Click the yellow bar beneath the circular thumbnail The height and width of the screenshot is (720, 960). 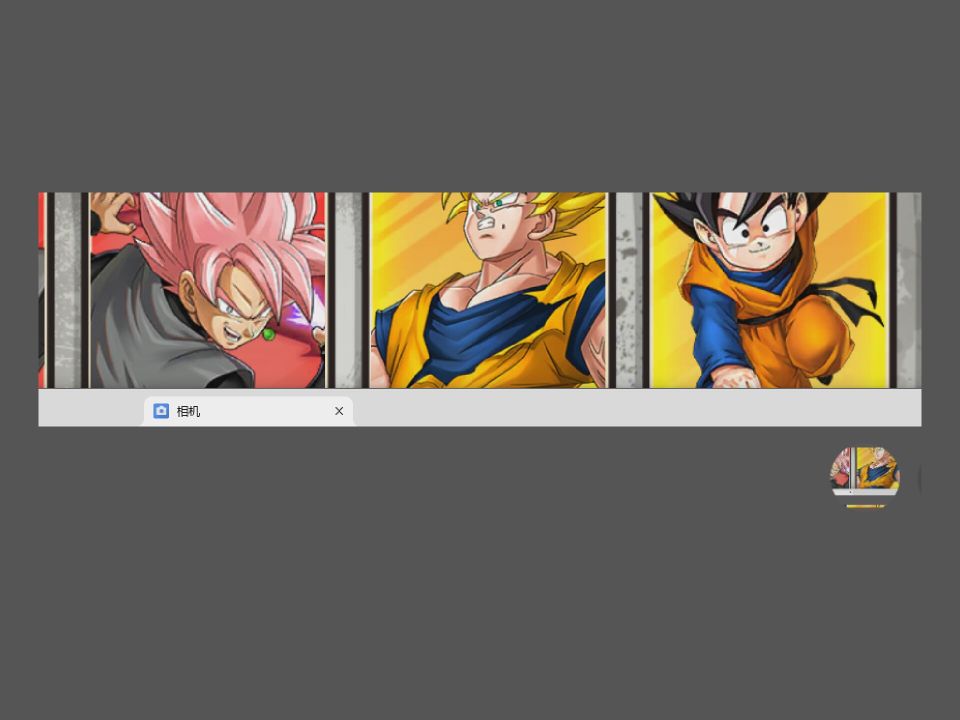coord(865,506)
